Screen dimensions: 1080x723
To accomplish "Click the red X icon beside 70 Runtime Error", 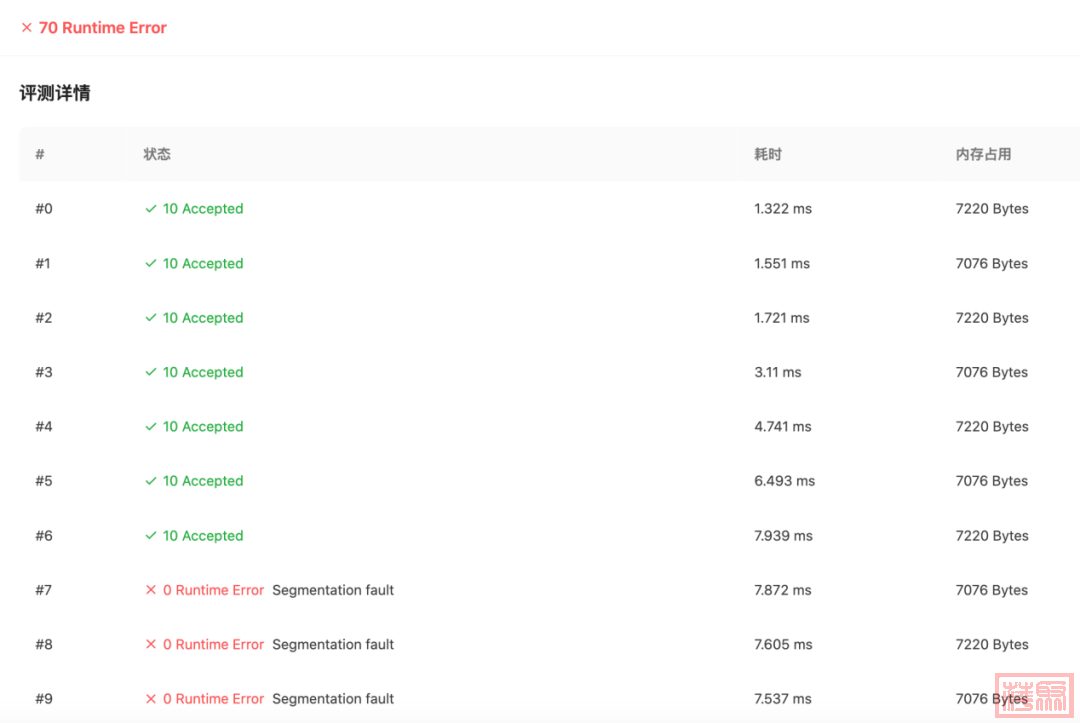I will point(27,28).
